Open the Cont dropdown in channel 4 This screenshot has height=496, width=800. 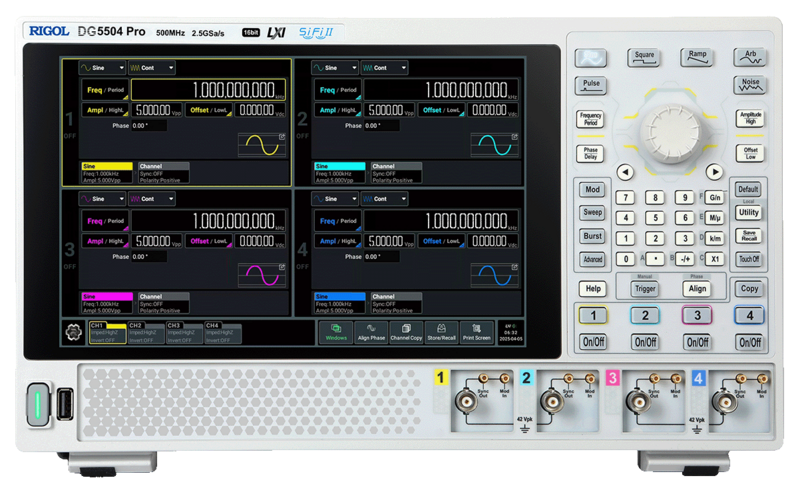(x=384, y=199)
